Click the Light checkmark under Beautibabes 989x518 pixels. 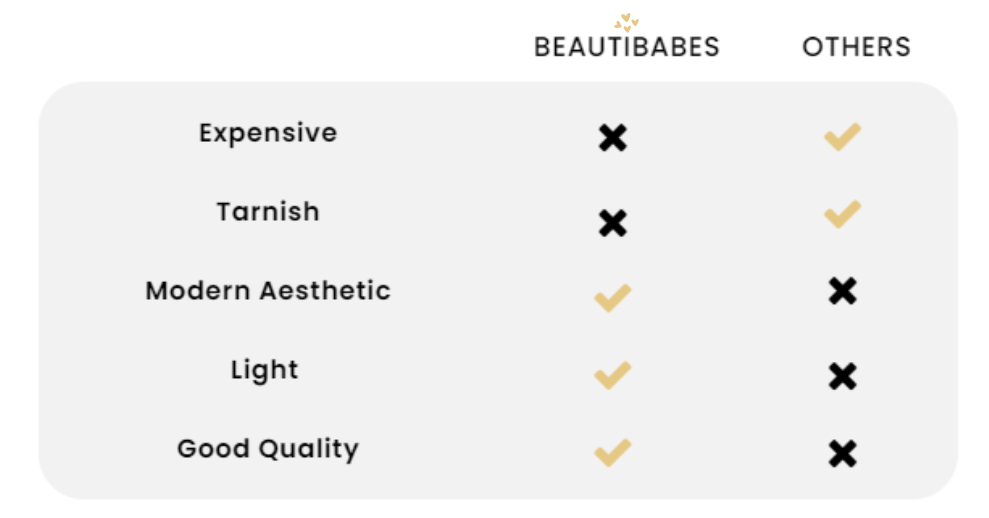click(612, 375)
